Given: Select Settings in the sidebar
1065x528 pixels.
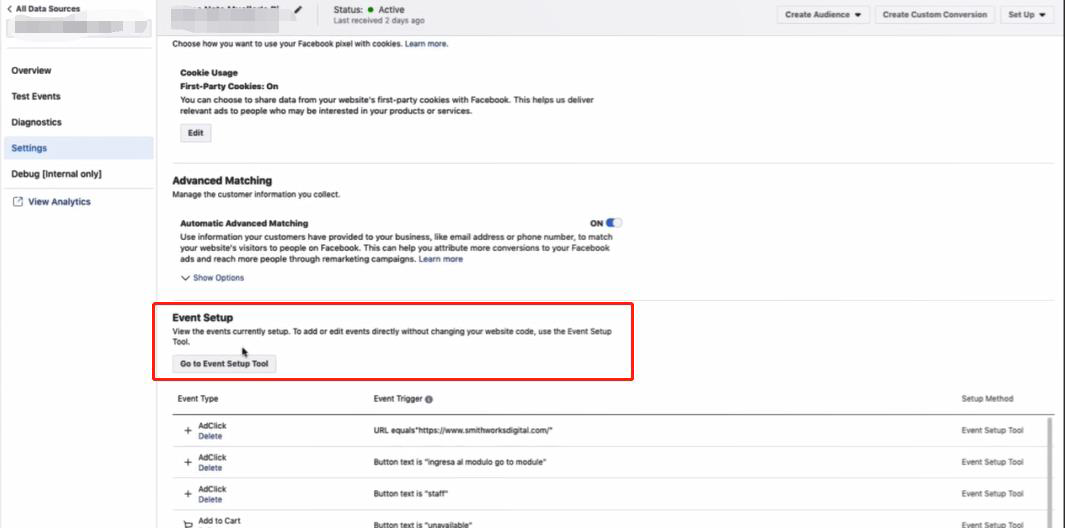Looking at the screenshot, I should tap(78, 148).
